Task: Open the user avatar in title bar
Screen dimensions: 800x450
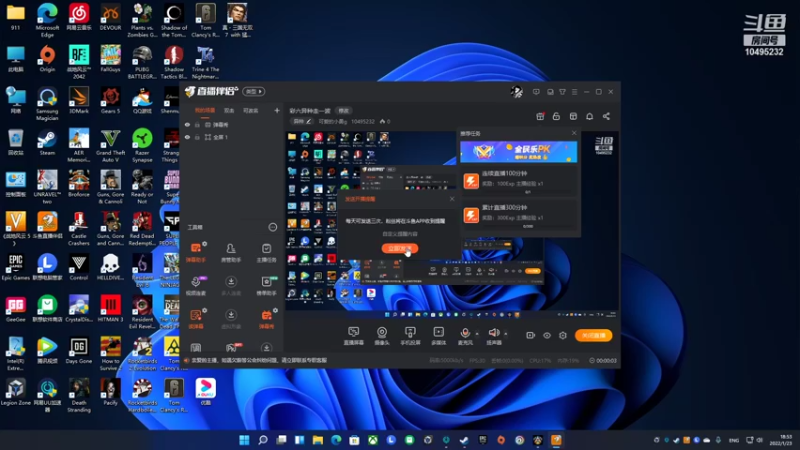Action: tap(516, 92)
